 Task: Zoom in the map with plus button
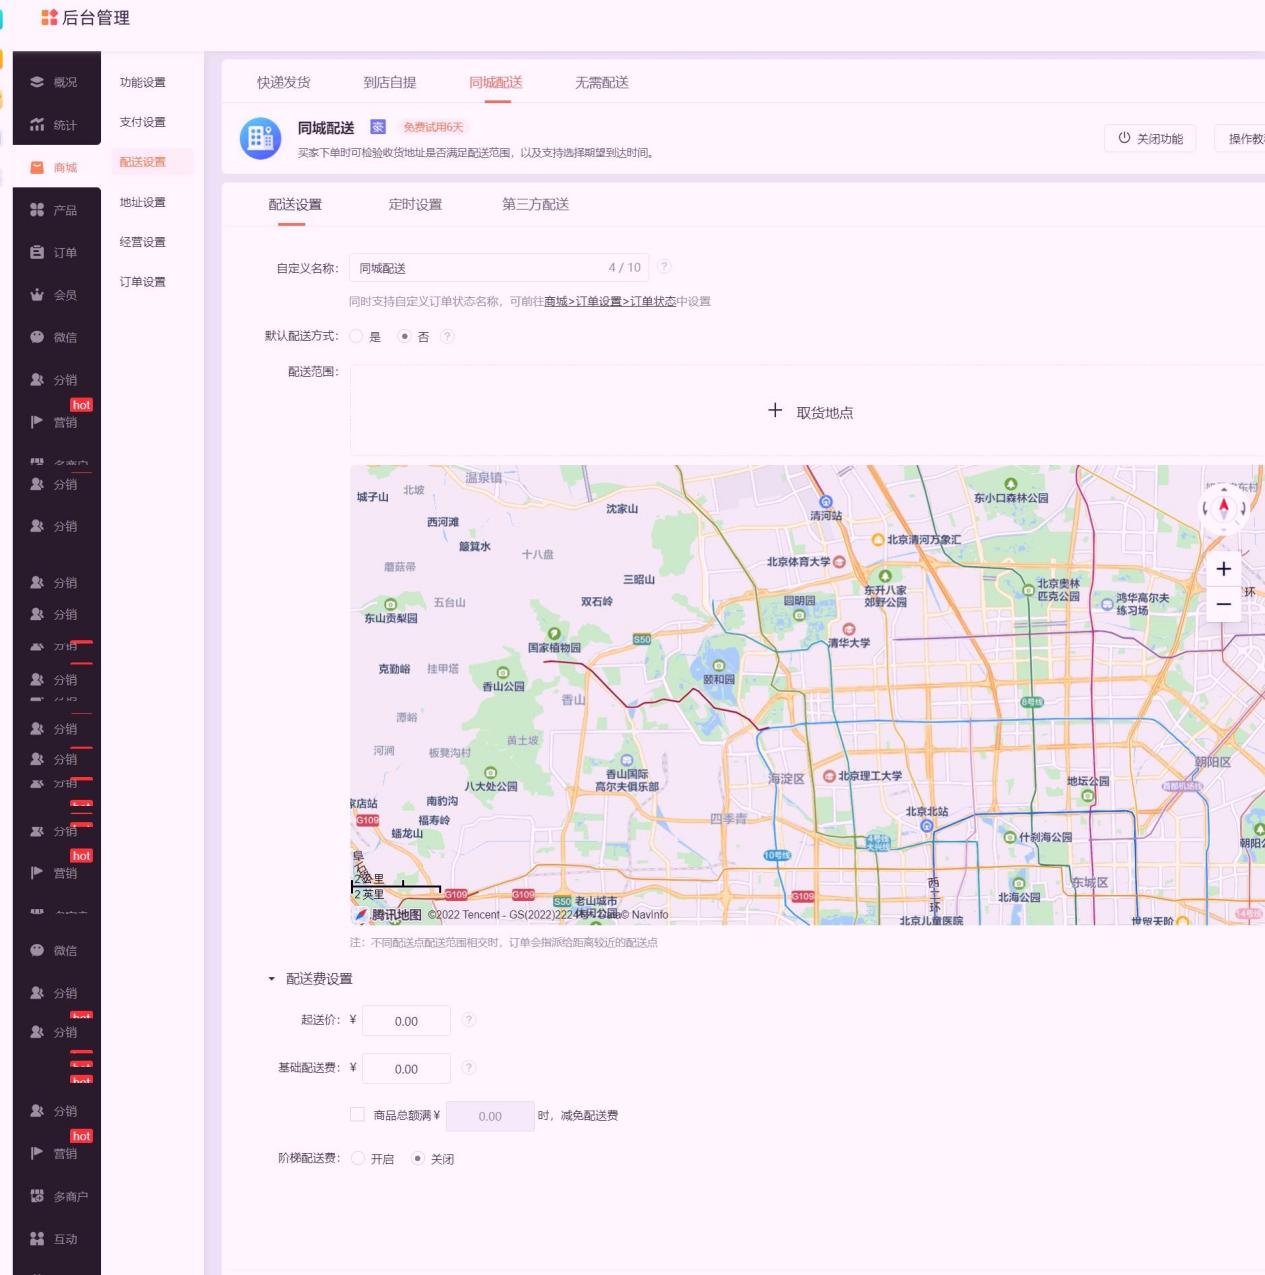coord(1223,569)
